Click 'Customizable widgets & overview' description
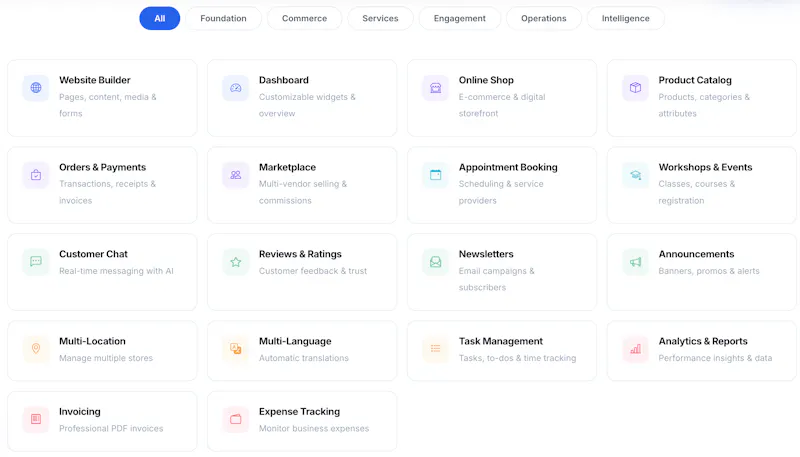Viewport: 800px width, 457px height. point(307,105)
